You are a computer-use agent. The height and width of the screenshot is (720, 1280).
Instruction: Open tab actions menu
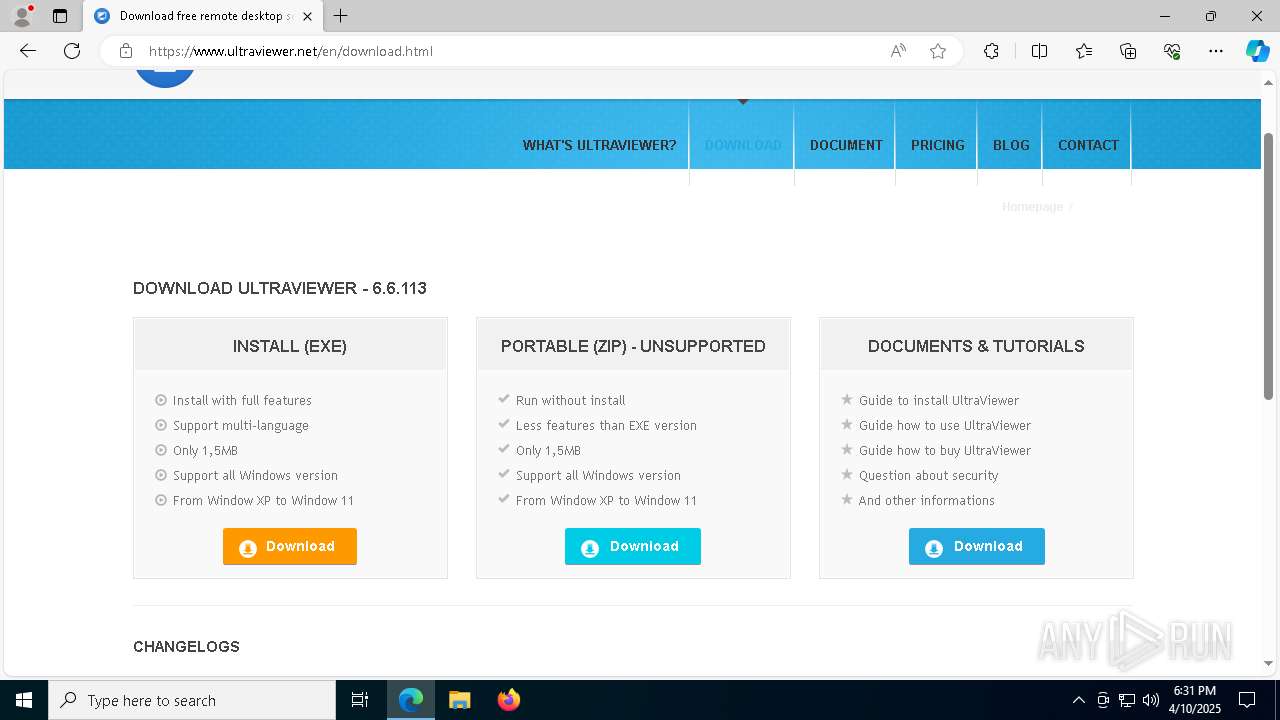pos(60,16)
